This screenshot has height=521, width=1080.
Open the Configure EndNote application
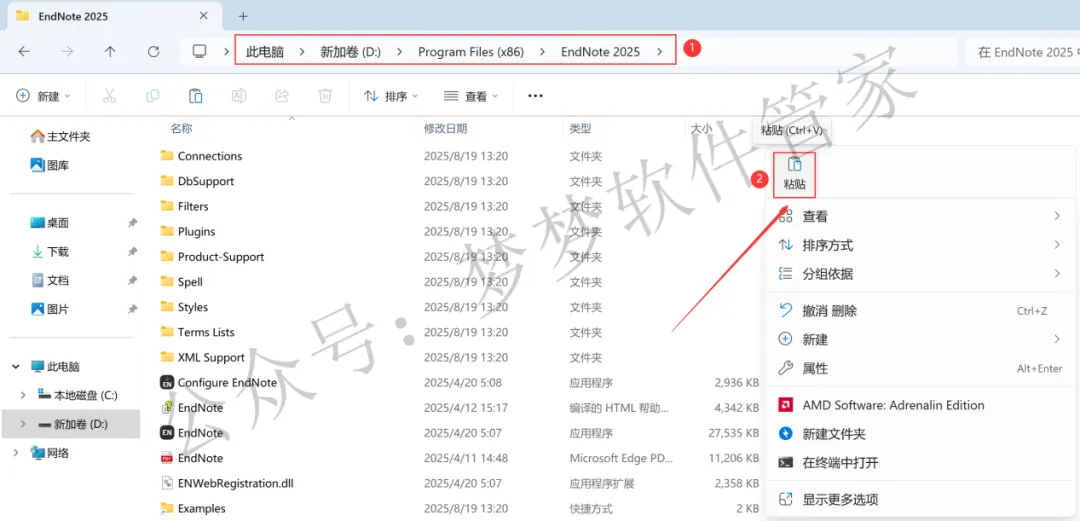point(227,382)
